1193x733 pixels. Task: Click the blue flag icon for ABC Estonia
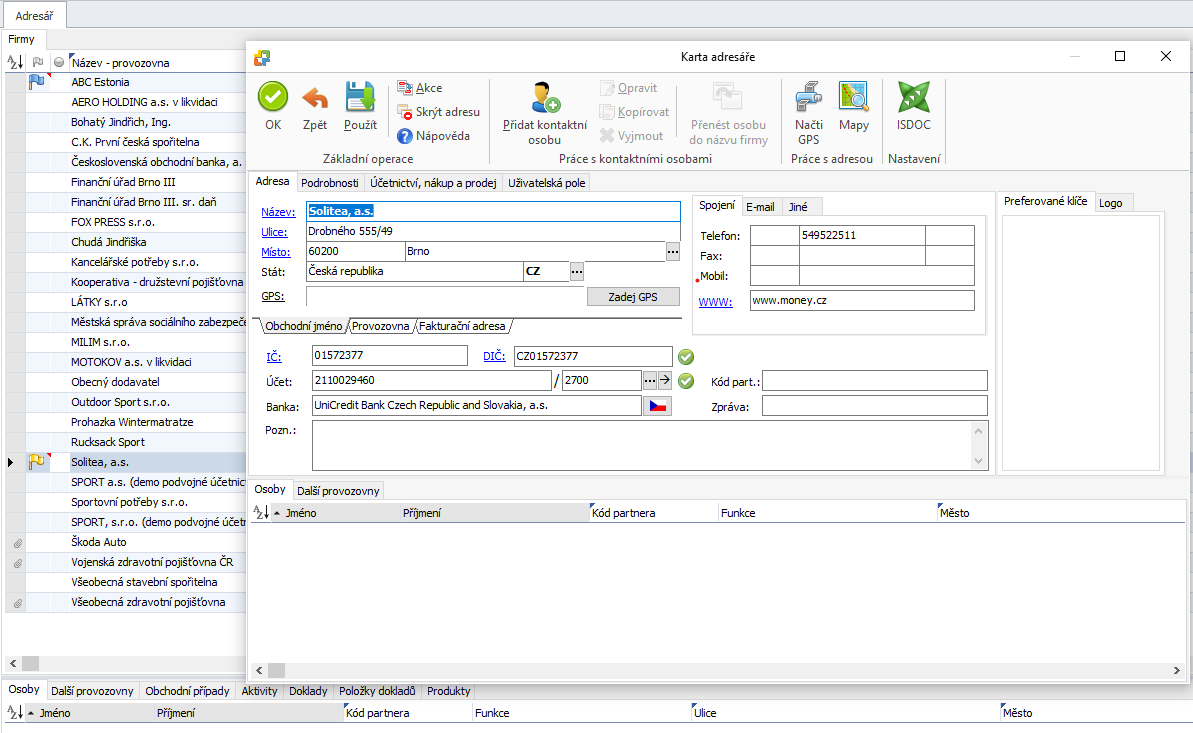click(36, 82)
